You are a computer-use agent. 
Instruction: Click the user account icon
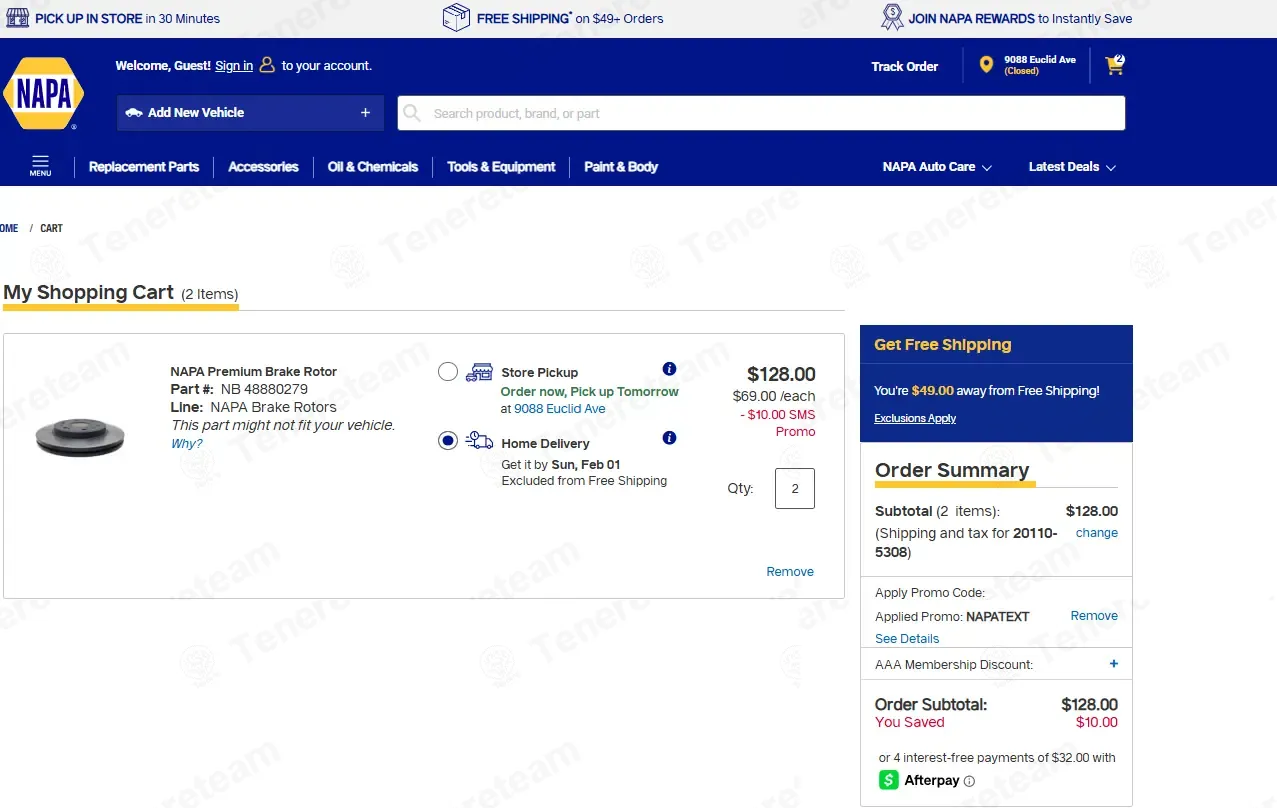267,65
